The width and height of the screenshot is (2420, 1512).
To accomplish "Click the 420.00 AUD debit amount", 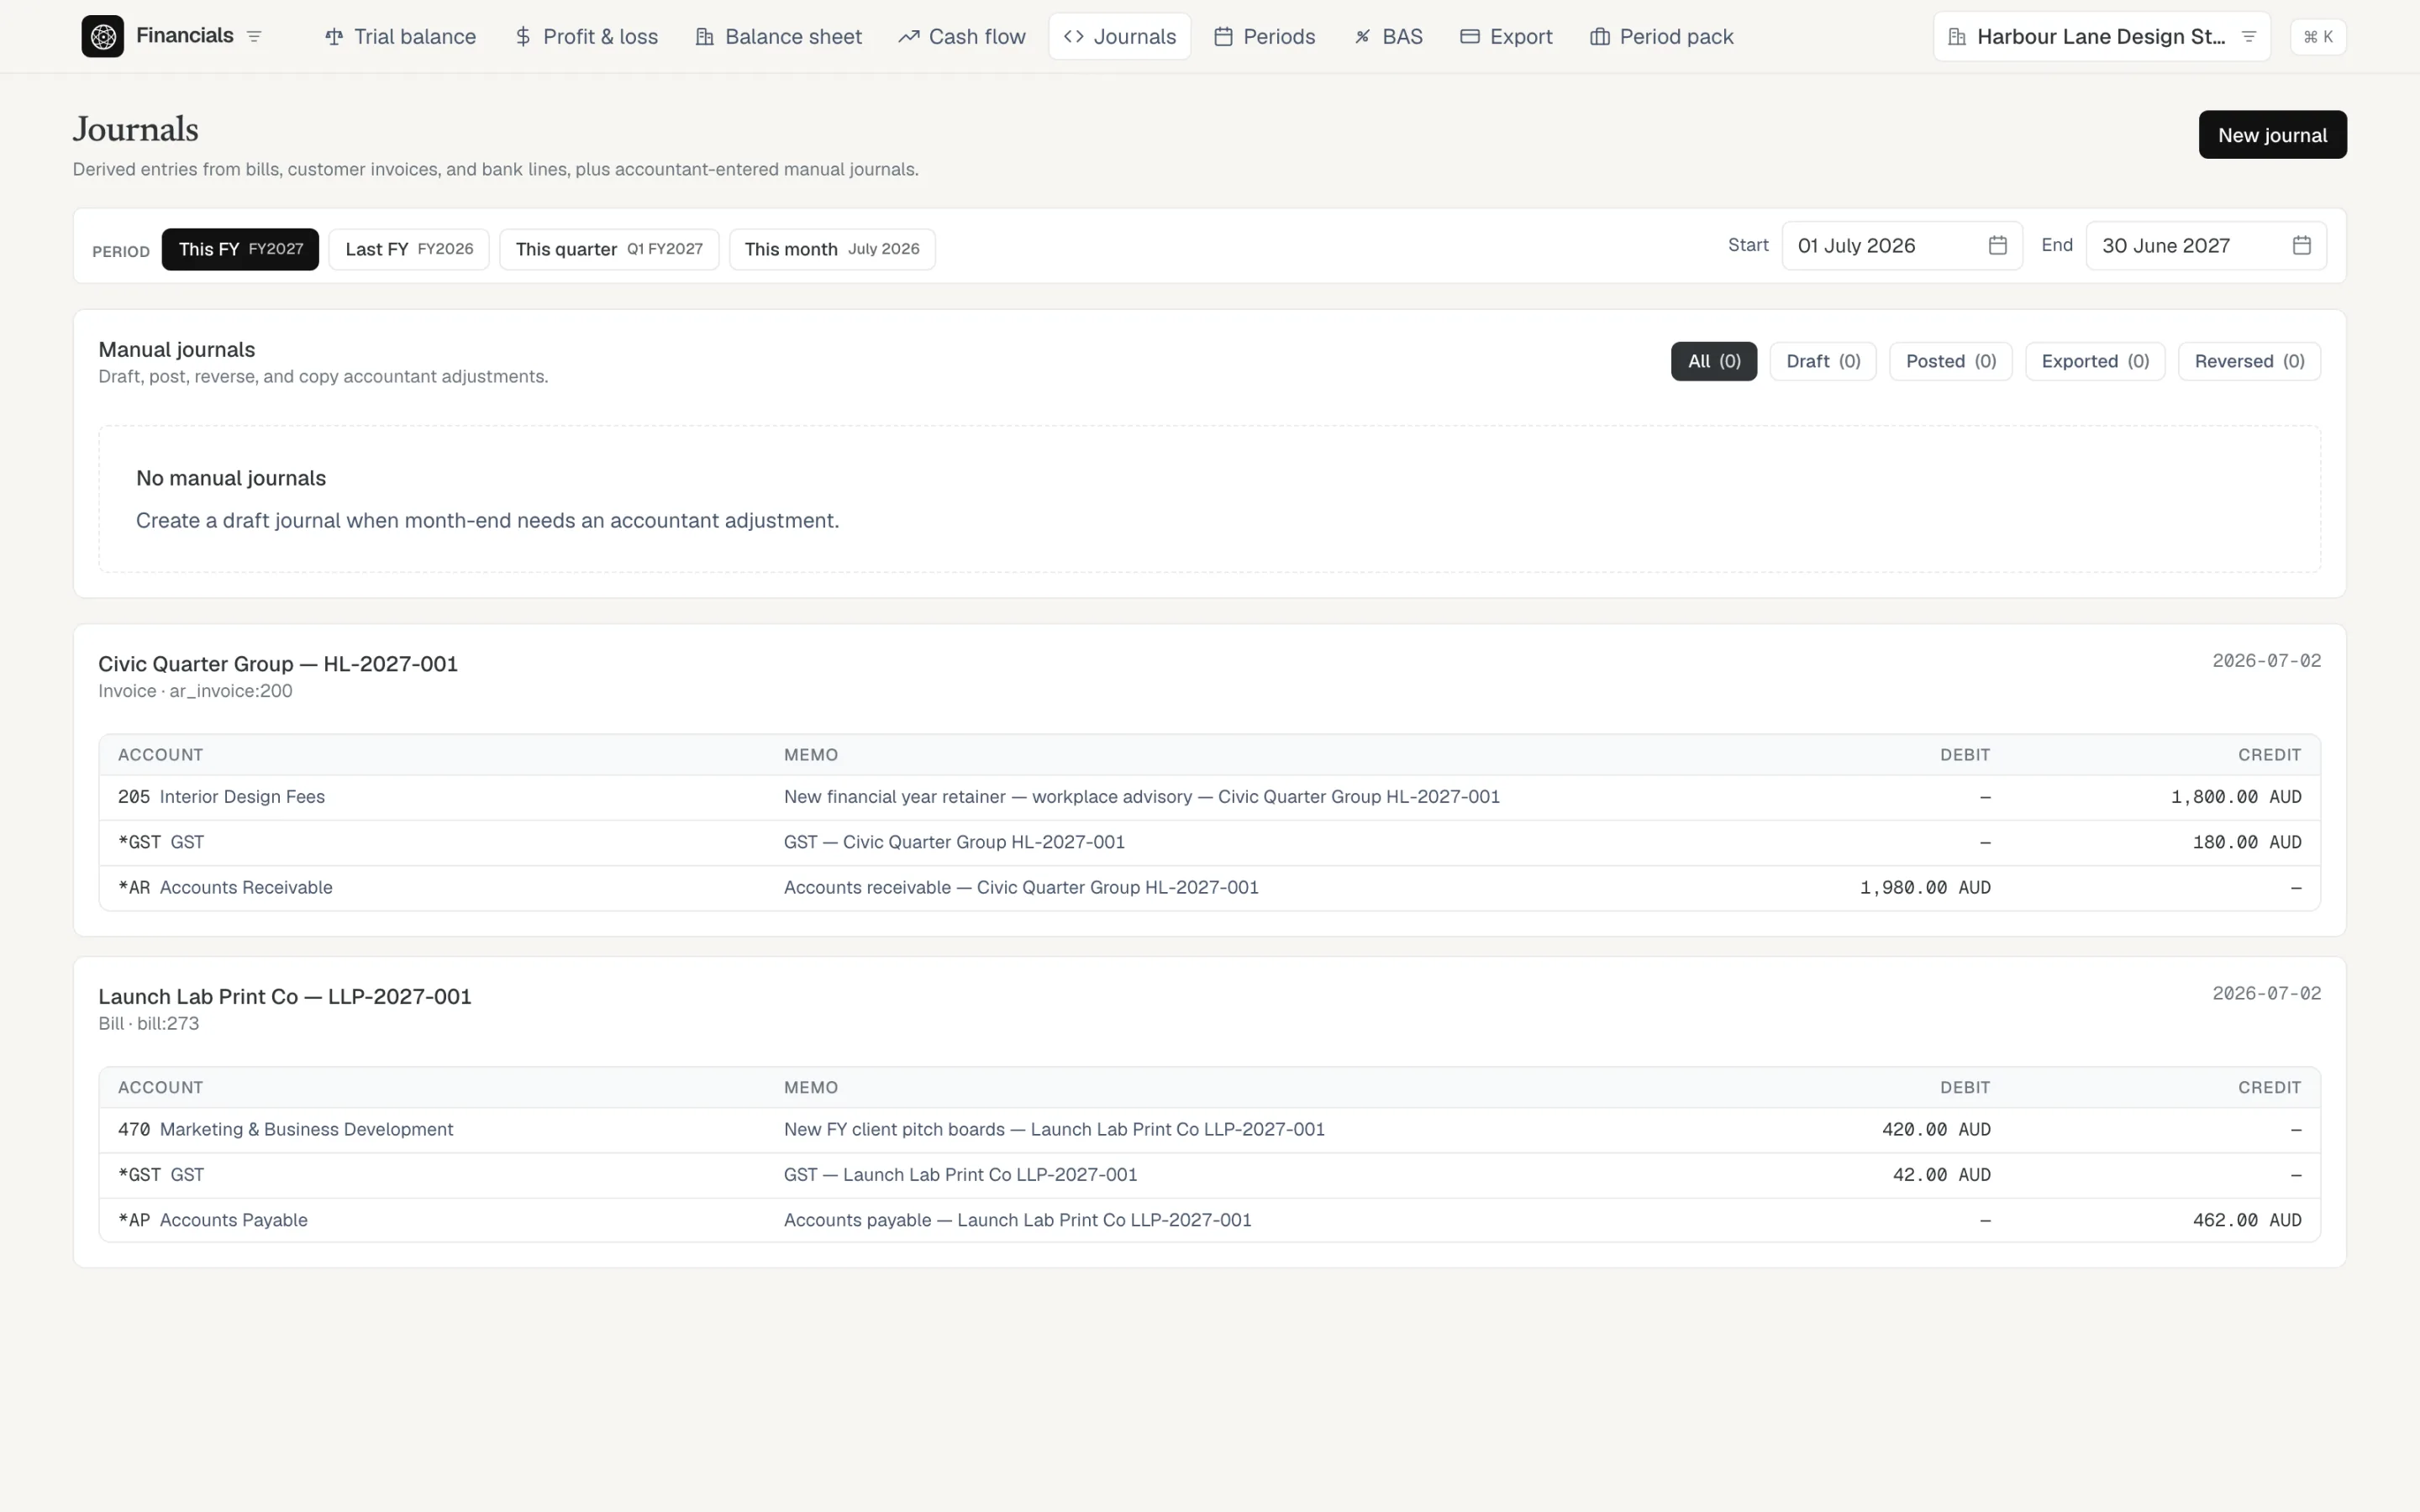I will [x=1936, y=1130].
